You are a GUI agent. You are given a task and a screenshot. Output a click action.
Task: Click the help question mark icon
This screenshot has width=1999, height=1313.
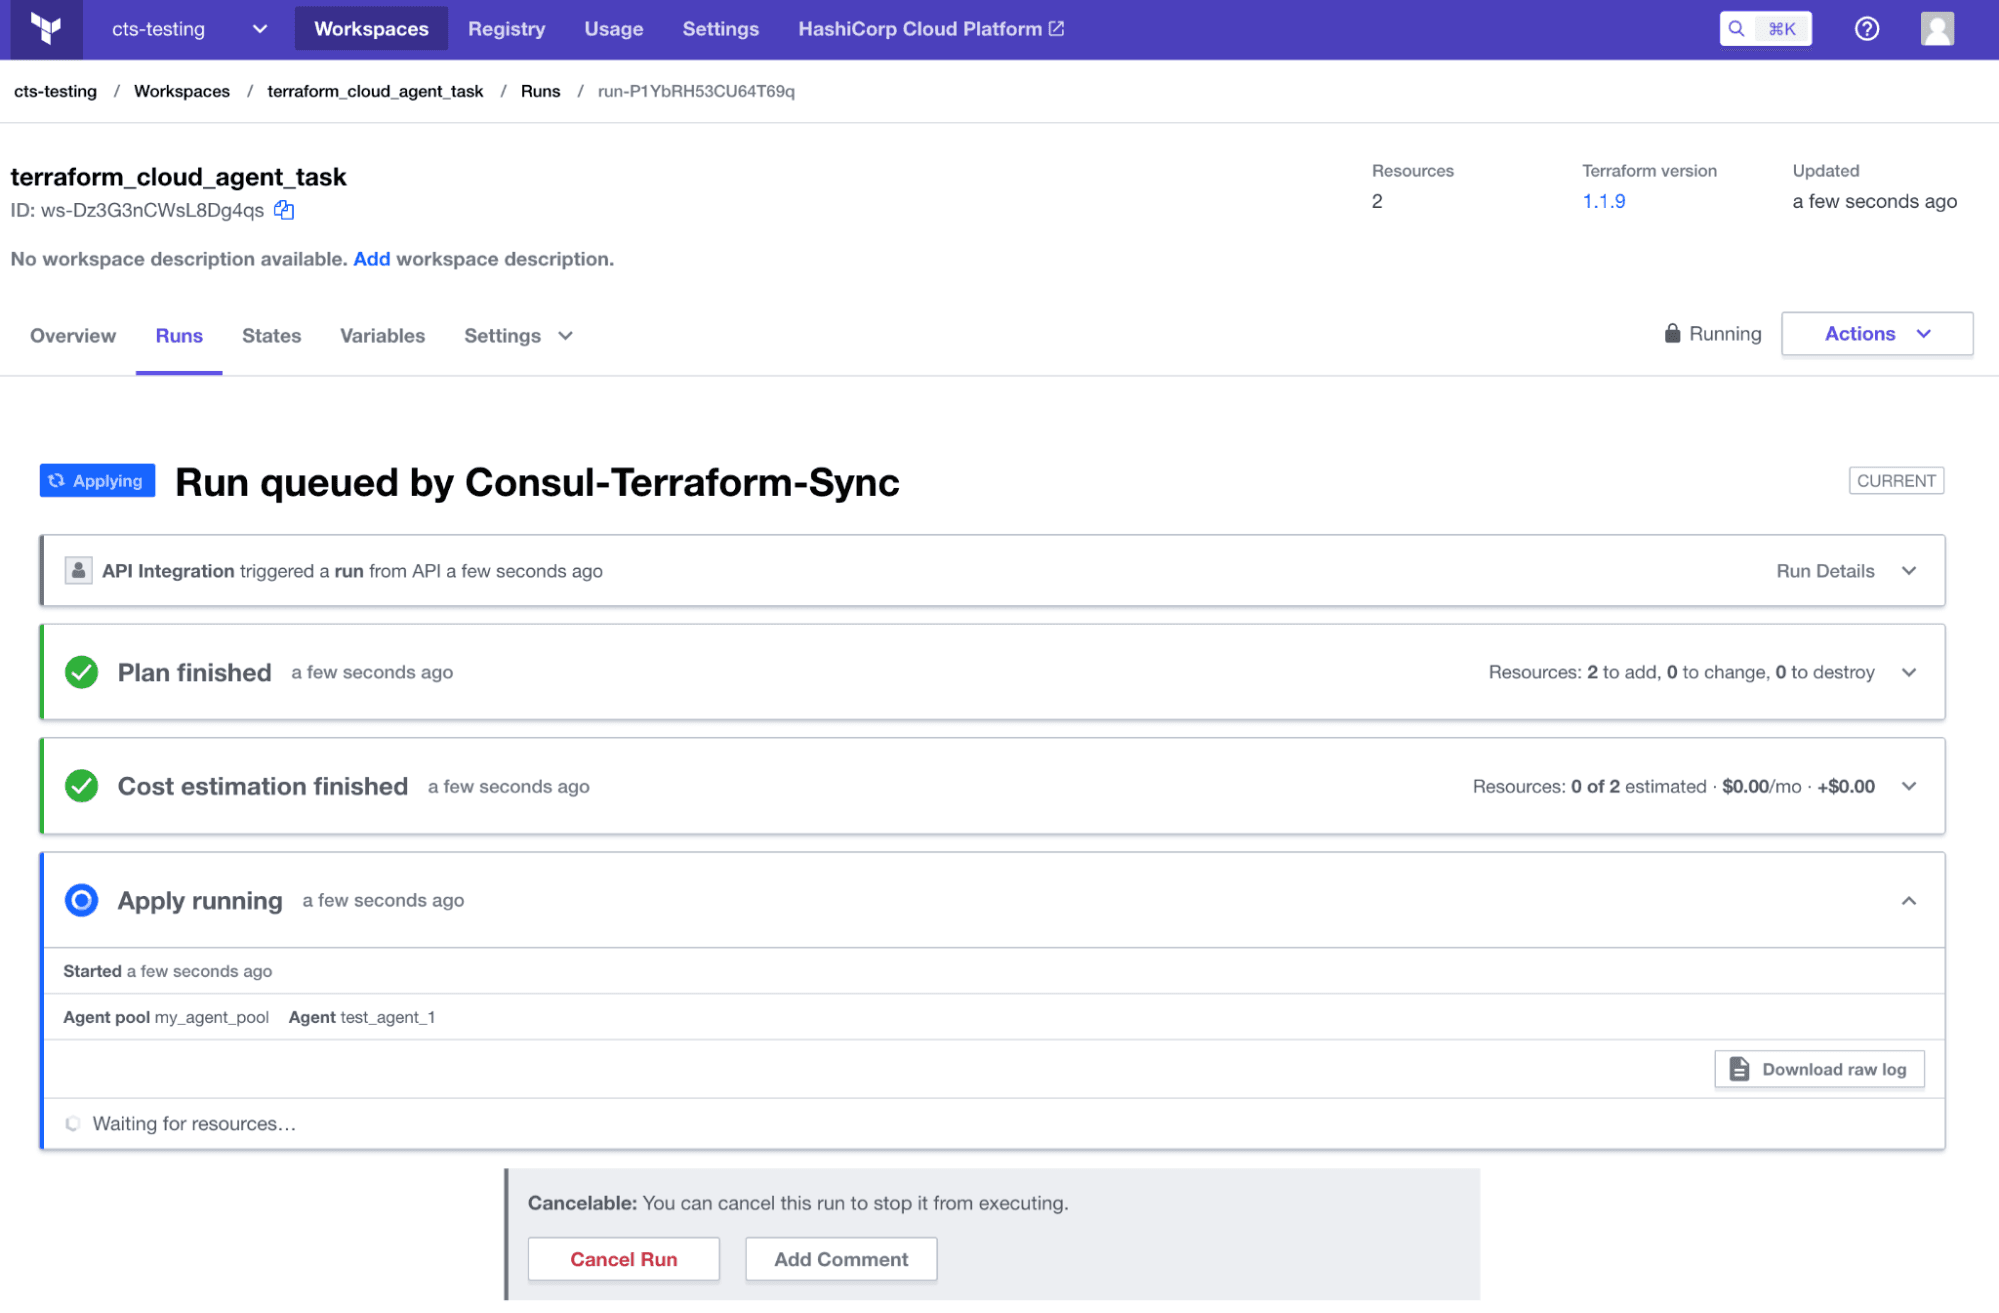point(1866,29)
